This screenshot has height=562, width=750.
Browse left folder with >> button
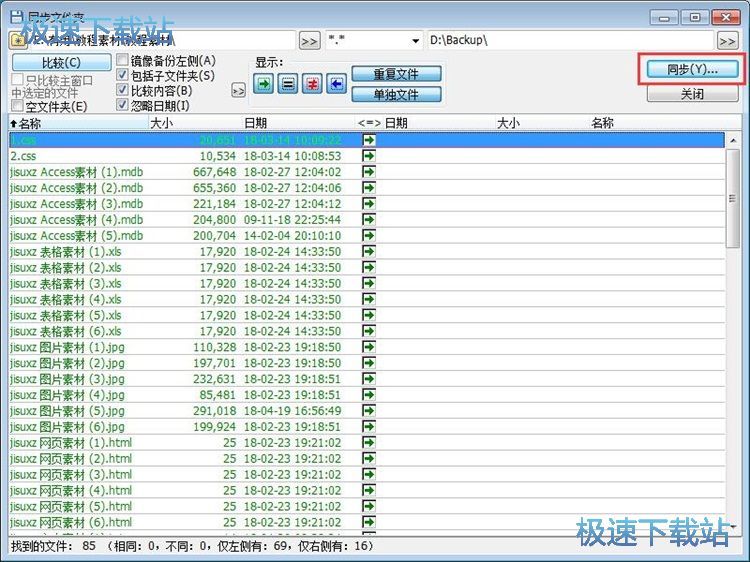(309, 41)
